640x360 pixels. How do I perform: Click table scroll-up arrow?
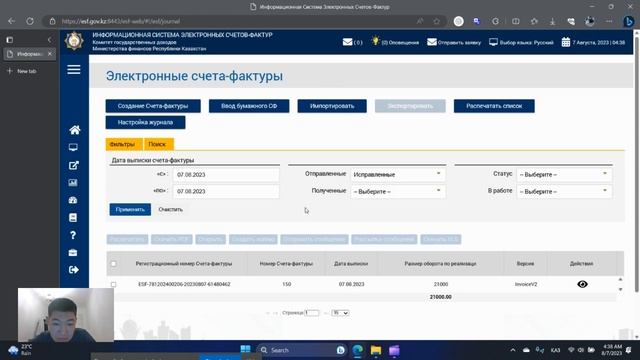(x=620, y=280)
